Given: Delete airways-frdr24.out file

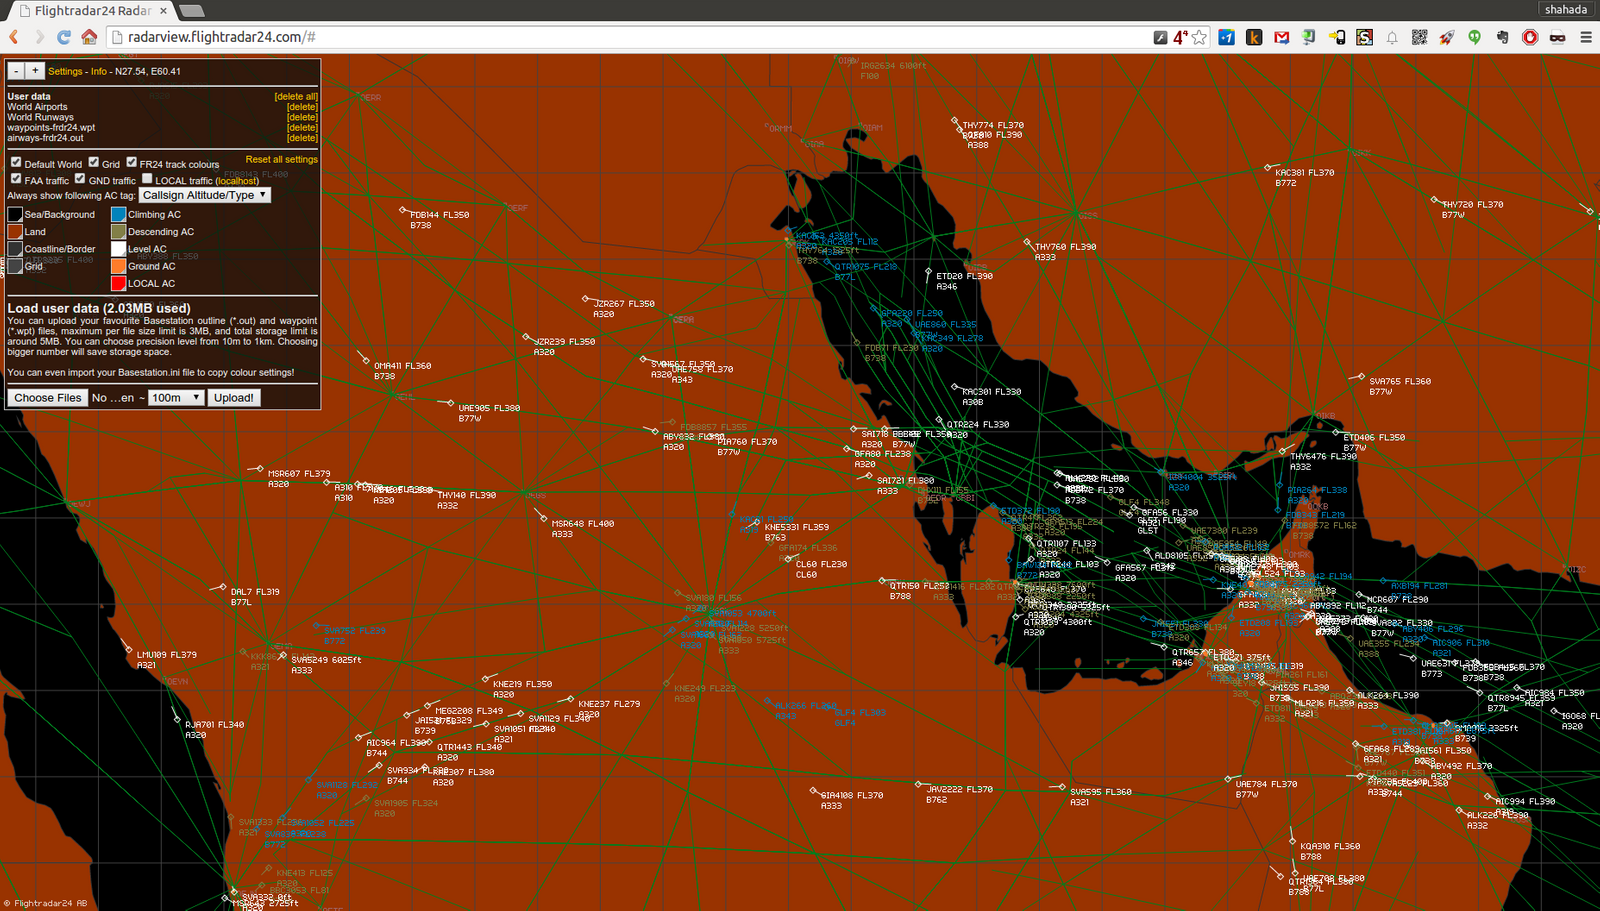Looking at the screenshot, I should (302, 138).
